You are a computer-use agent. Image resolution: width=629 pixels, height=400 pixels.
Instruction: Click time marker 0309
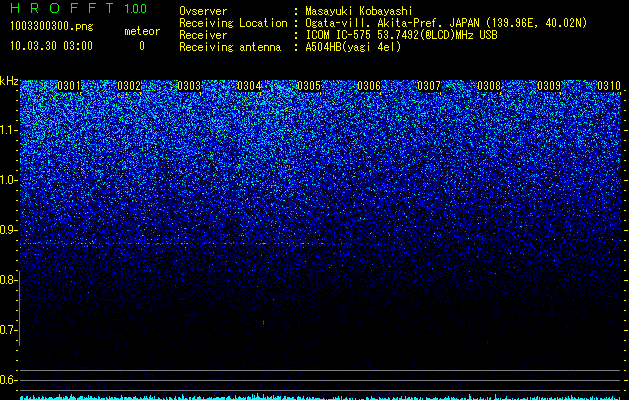[549, 86]
